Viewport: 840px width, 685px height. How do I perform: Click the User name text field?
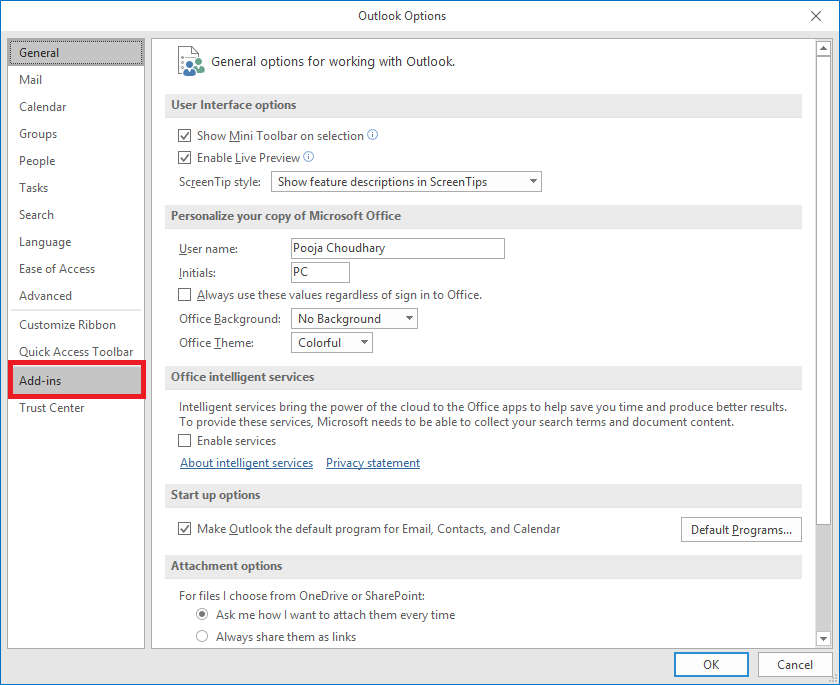pyautogui.click(x=398, y=249)
